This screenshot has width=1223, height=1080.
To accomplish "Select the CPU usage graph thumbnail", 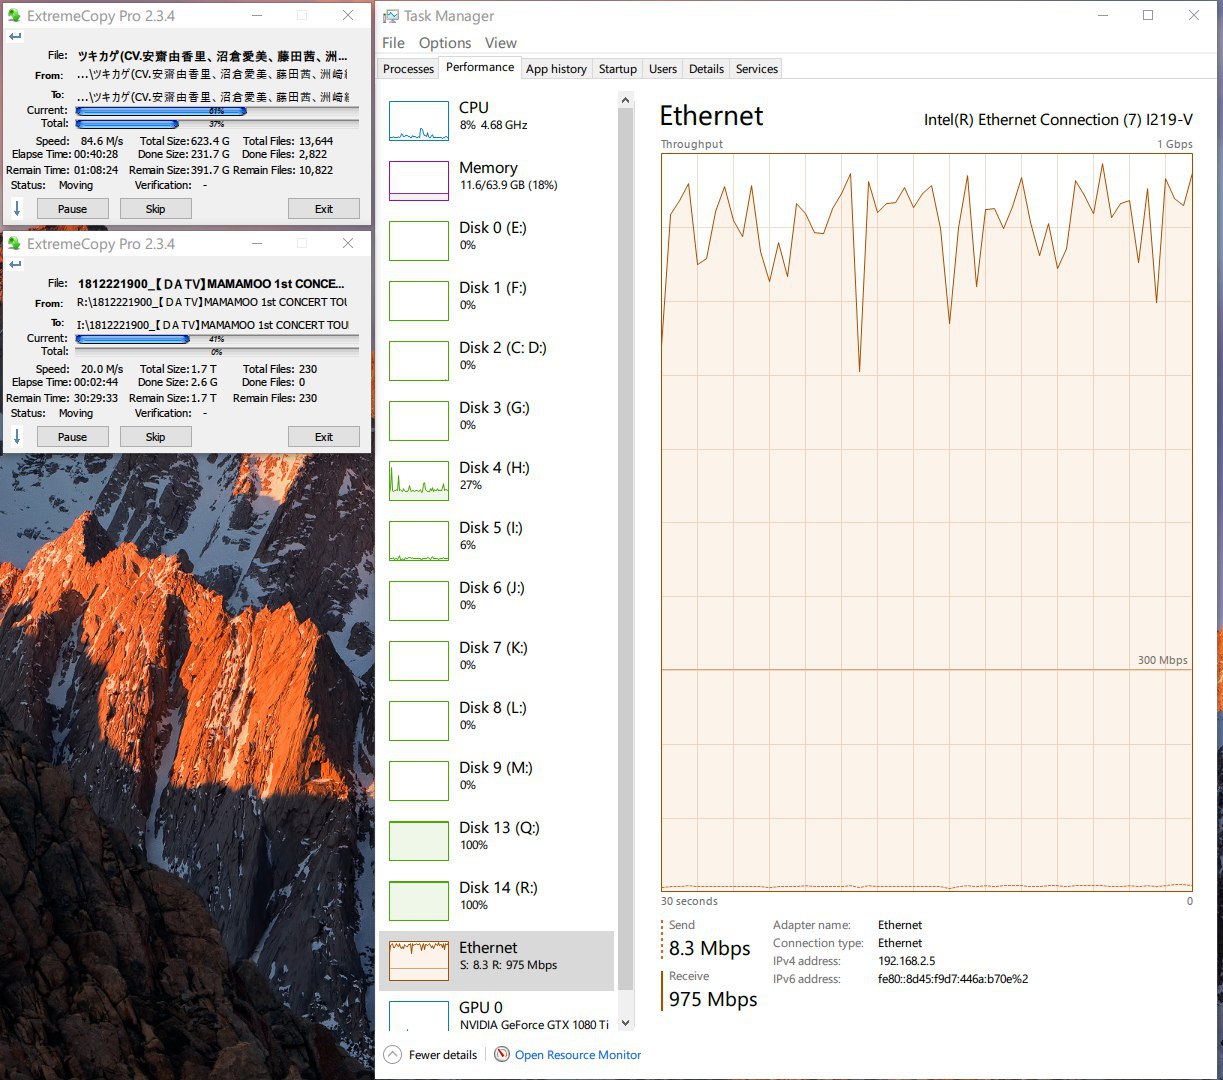I will click(418, 120).
